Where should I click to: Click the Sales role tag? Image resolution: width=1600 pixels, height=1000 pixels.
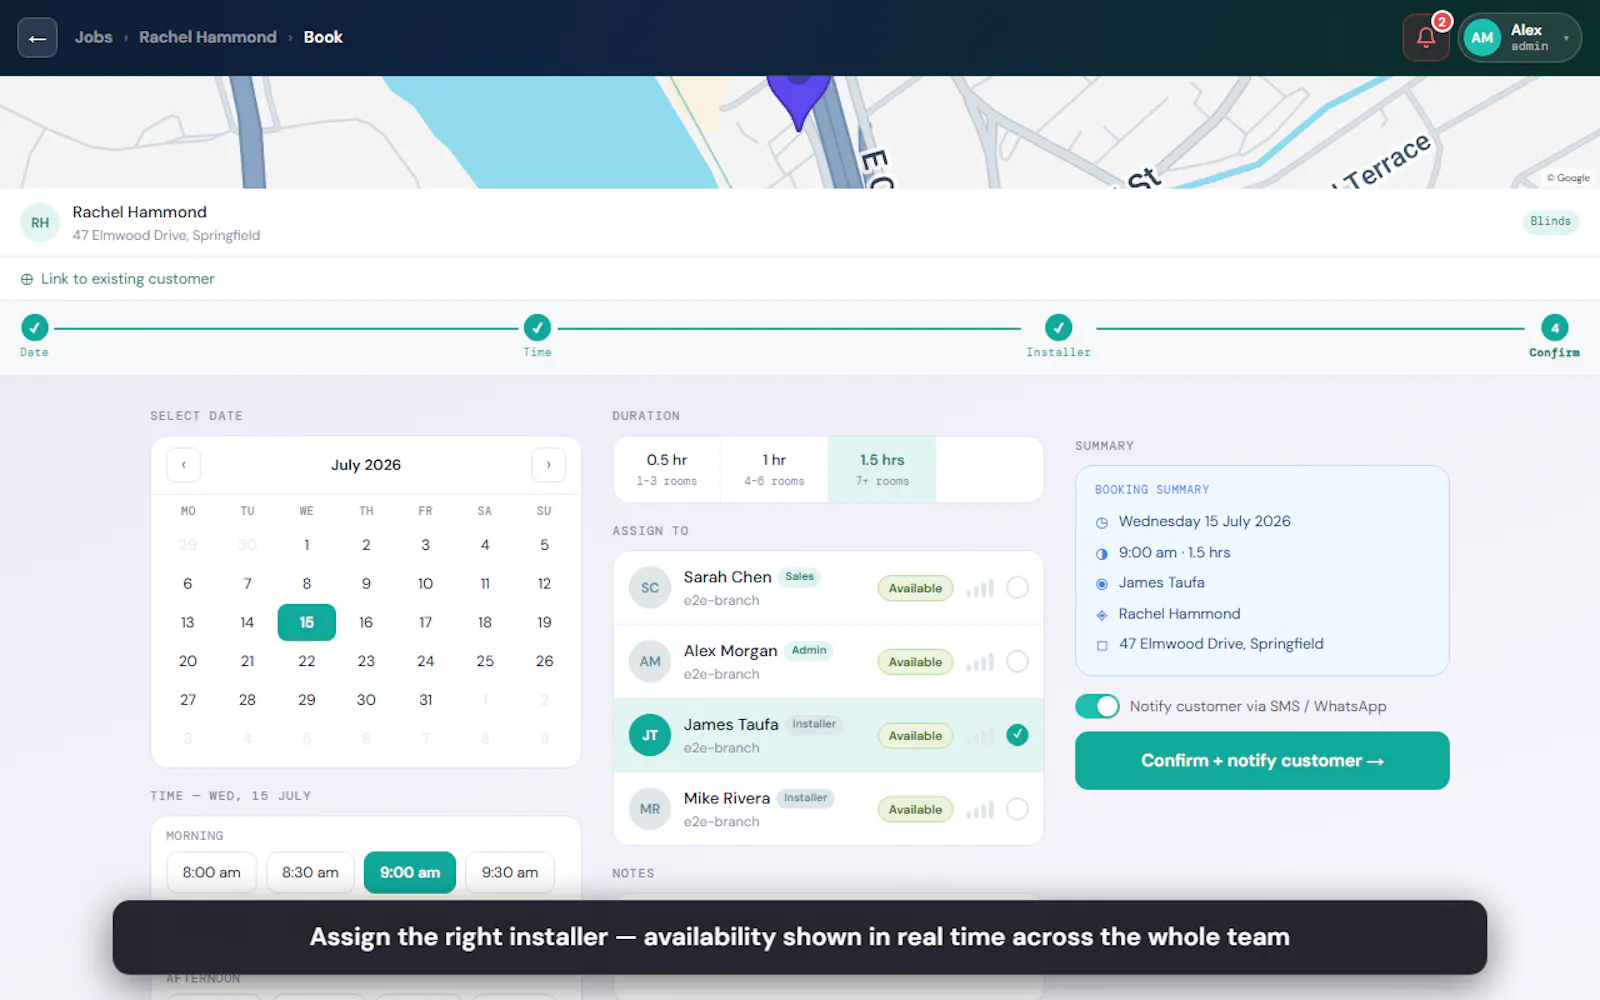799,576
